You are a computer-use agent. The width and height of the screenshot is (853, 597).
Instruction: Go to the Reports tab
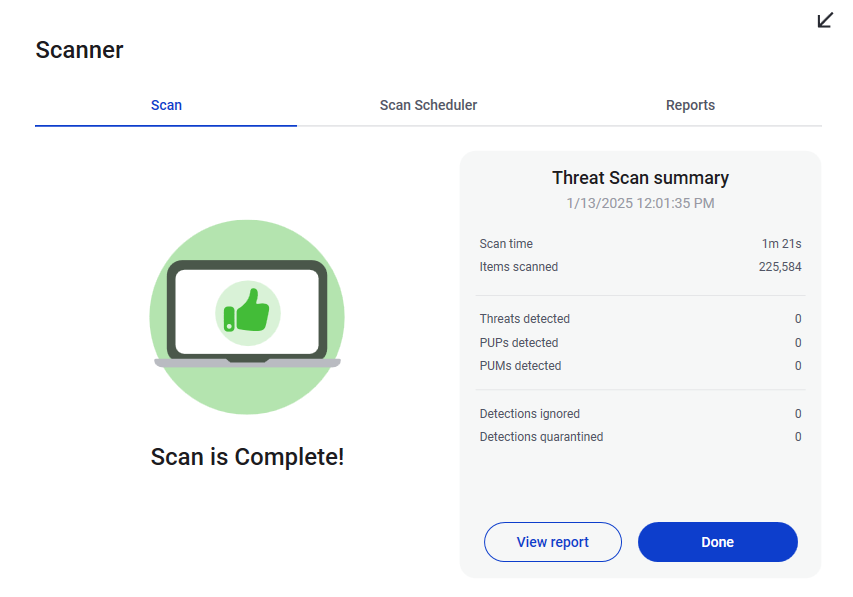point(690,105)
